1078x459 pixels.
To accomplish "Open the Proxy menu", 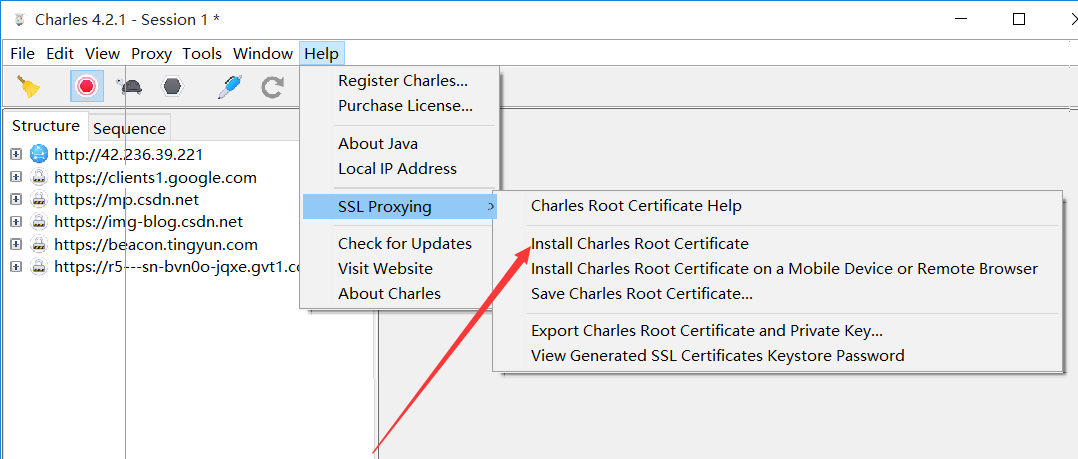I will (151, 54).
